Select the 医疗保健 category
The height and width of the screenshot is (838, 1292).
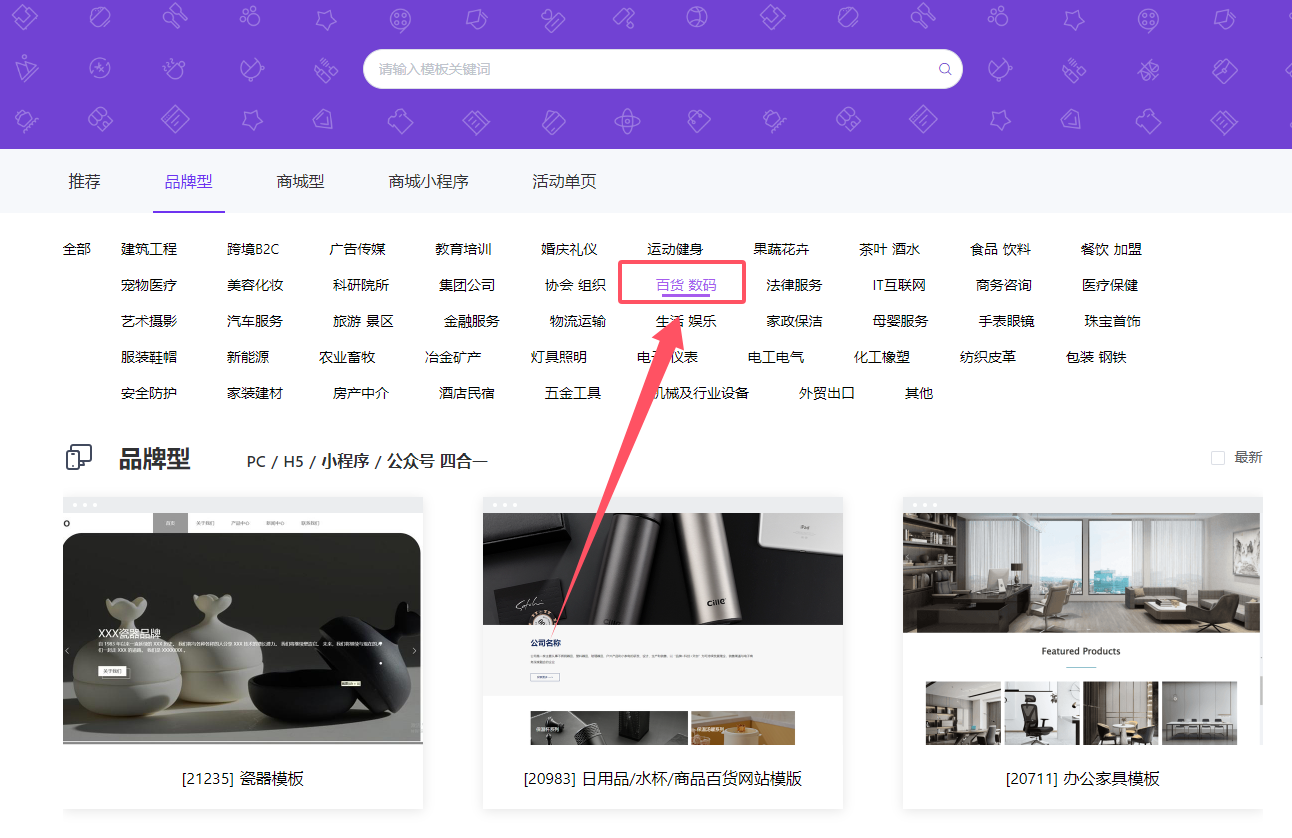pos(1110,285)
